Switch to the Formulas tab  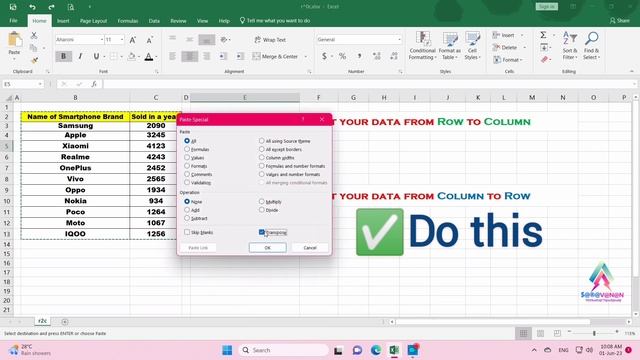(128, 20)
